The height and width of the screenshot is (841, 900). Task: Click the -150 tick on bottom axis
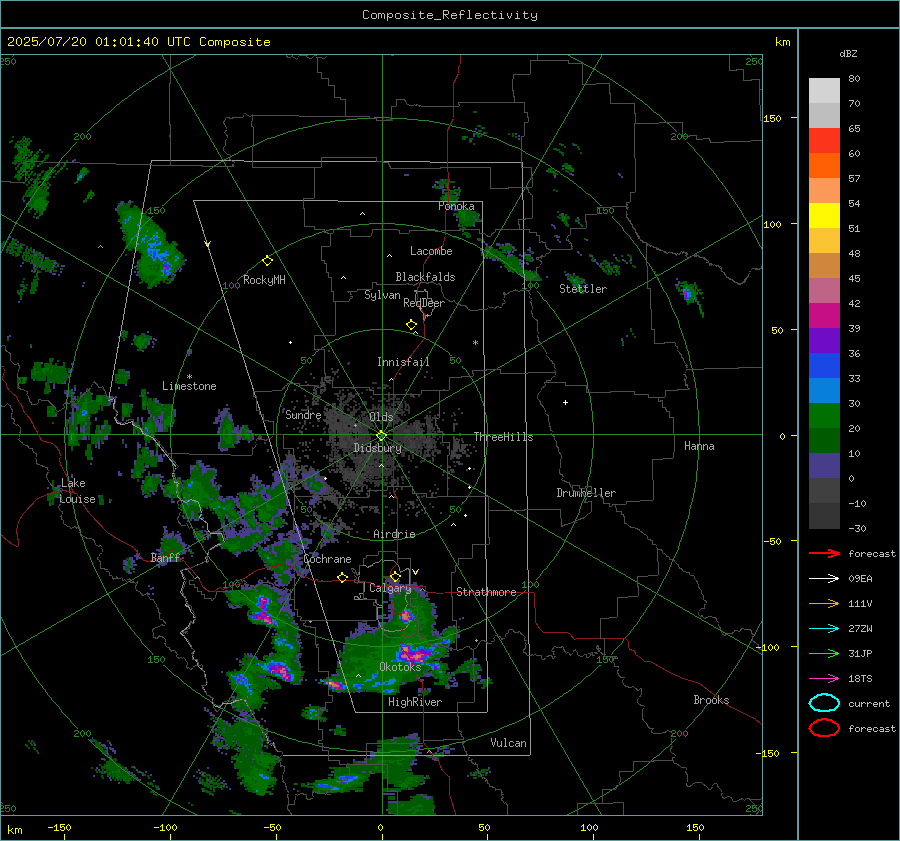(59, 828)
